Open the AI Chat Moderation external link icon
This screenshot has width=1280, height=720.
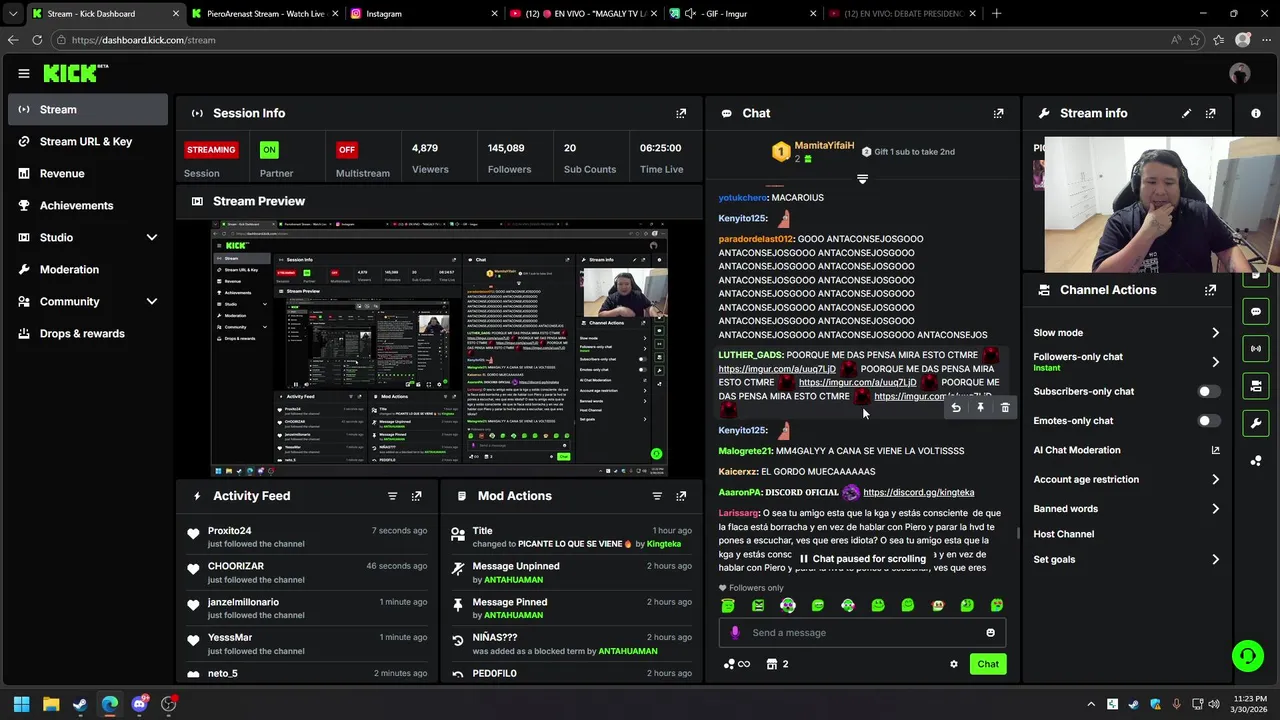tap(1216, 450)
